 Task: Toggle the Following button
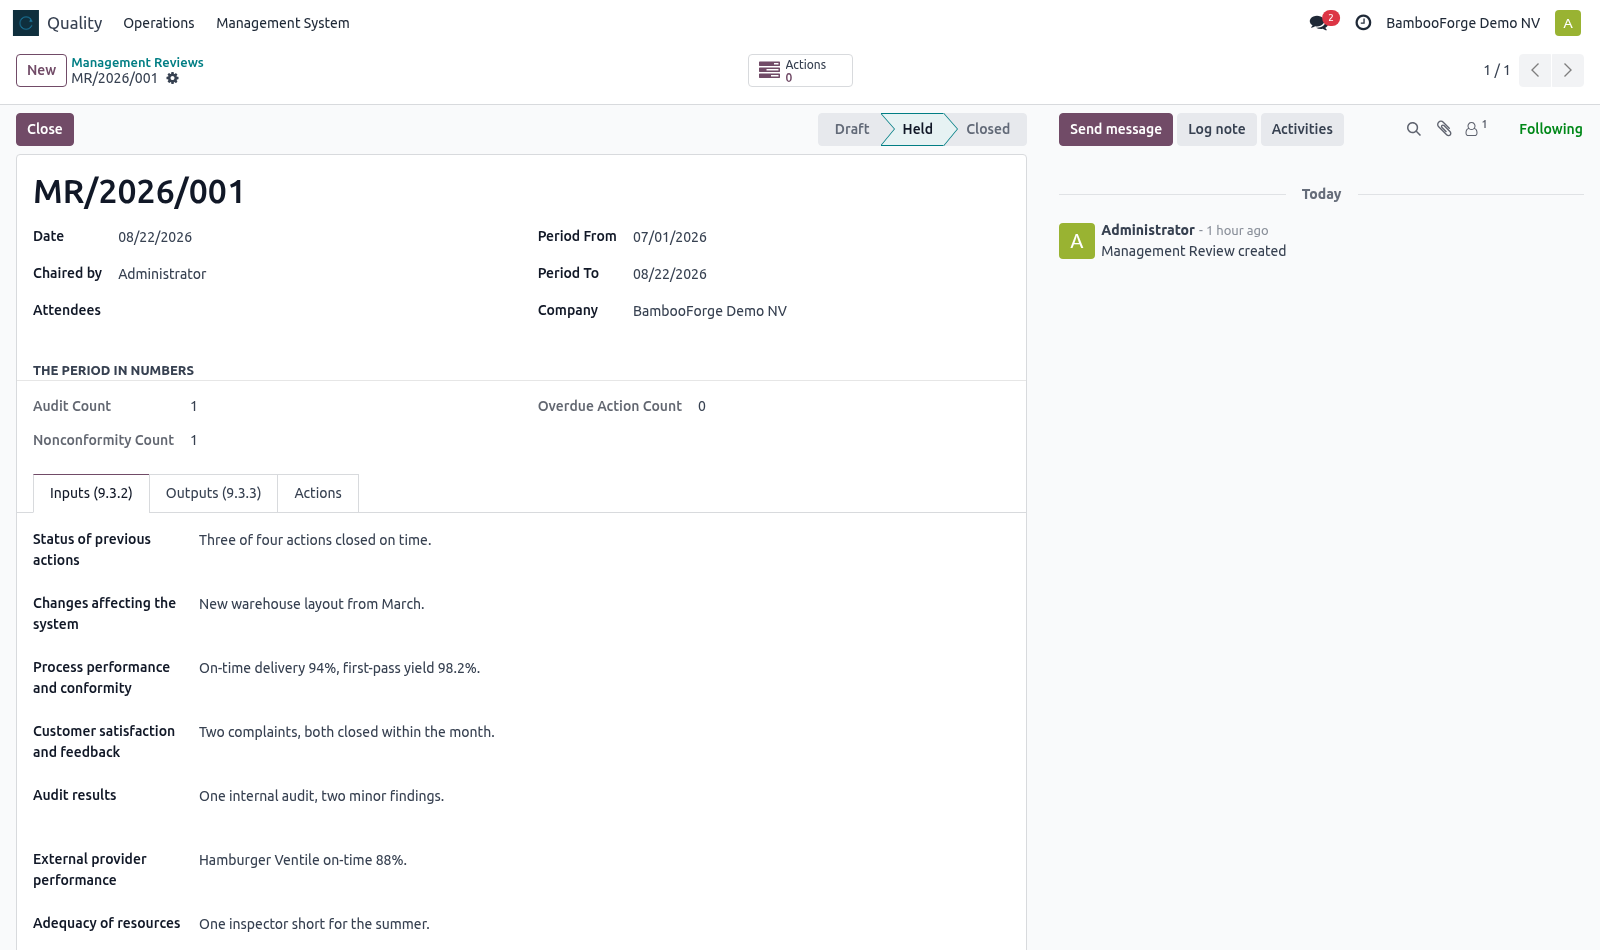(x=1551, y=129)
